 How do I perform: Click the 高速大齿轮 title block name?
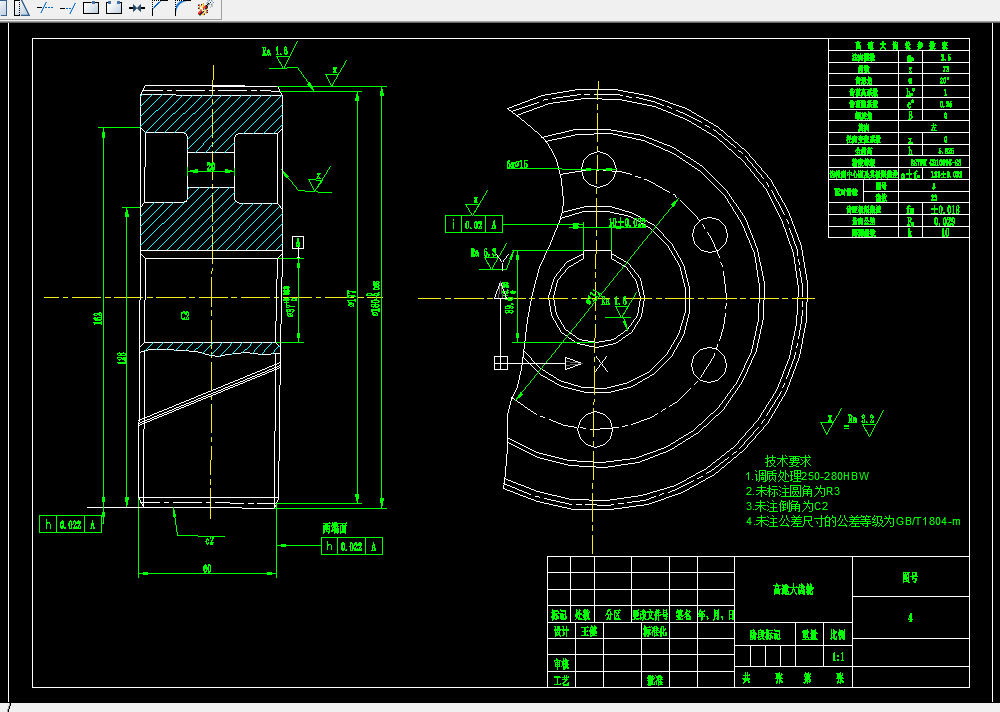coord(793,590)
